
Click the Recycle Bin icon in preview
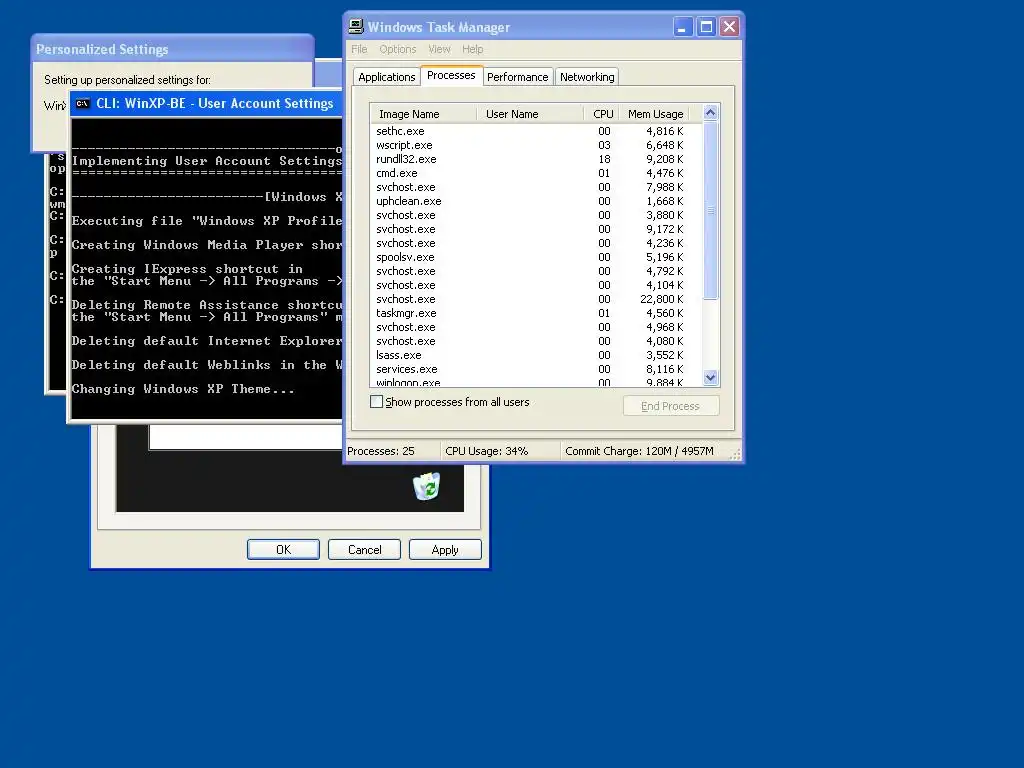tap(426, 486)
